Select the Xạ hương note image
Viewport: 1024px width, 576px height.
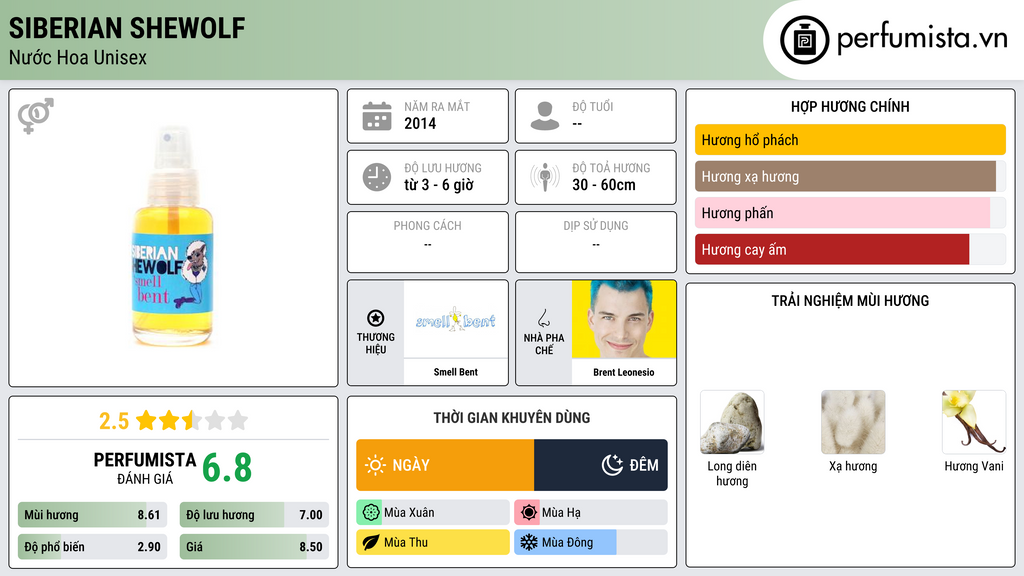(853, 423)
